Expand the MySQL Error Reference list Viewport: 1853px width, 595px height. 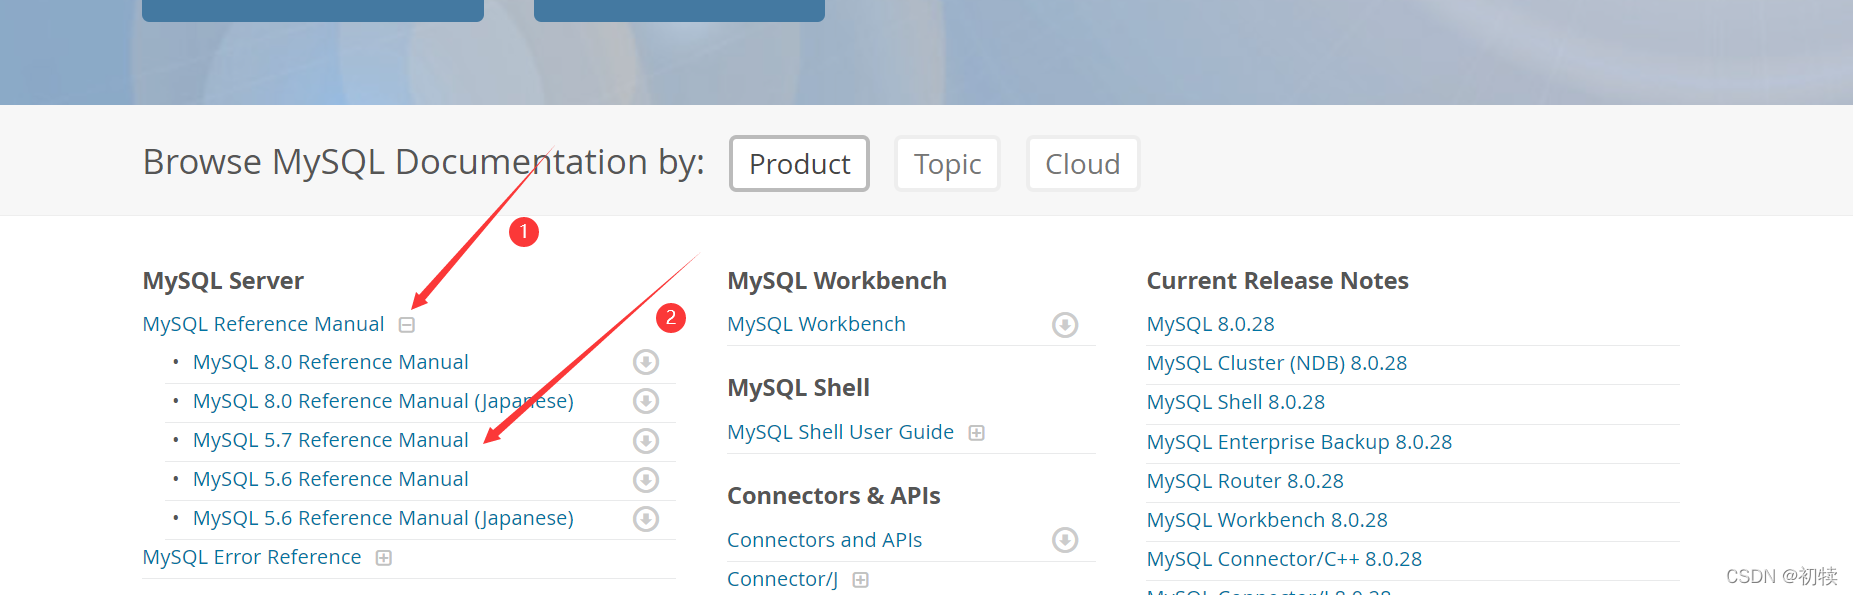(x=384, y=558)
